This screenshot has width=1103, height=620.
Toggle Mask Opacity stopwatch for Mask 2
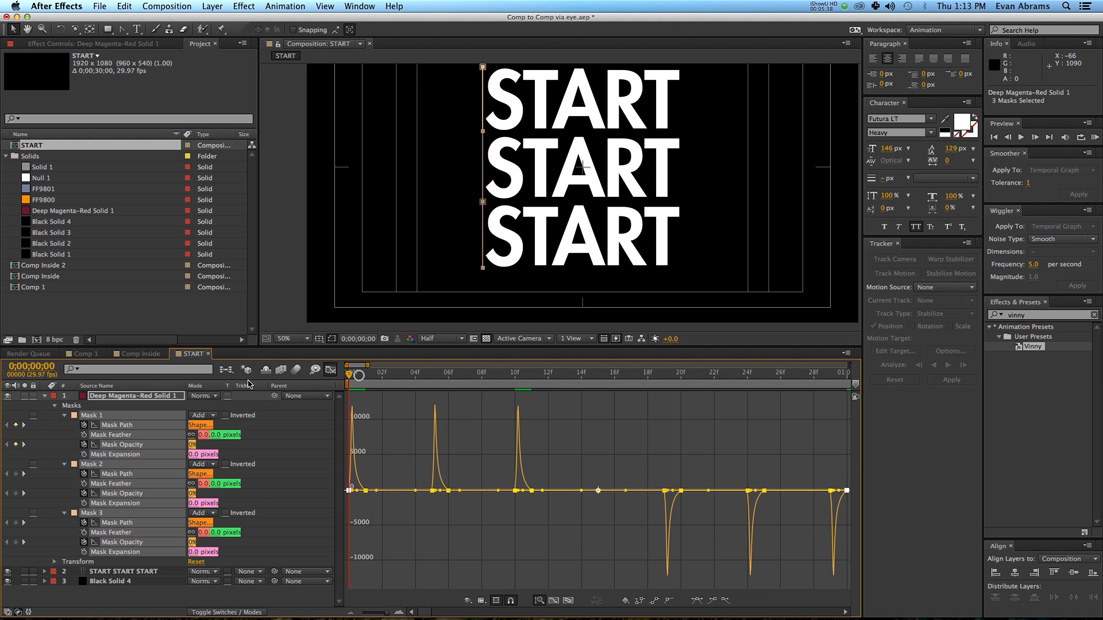coord(84,493)
